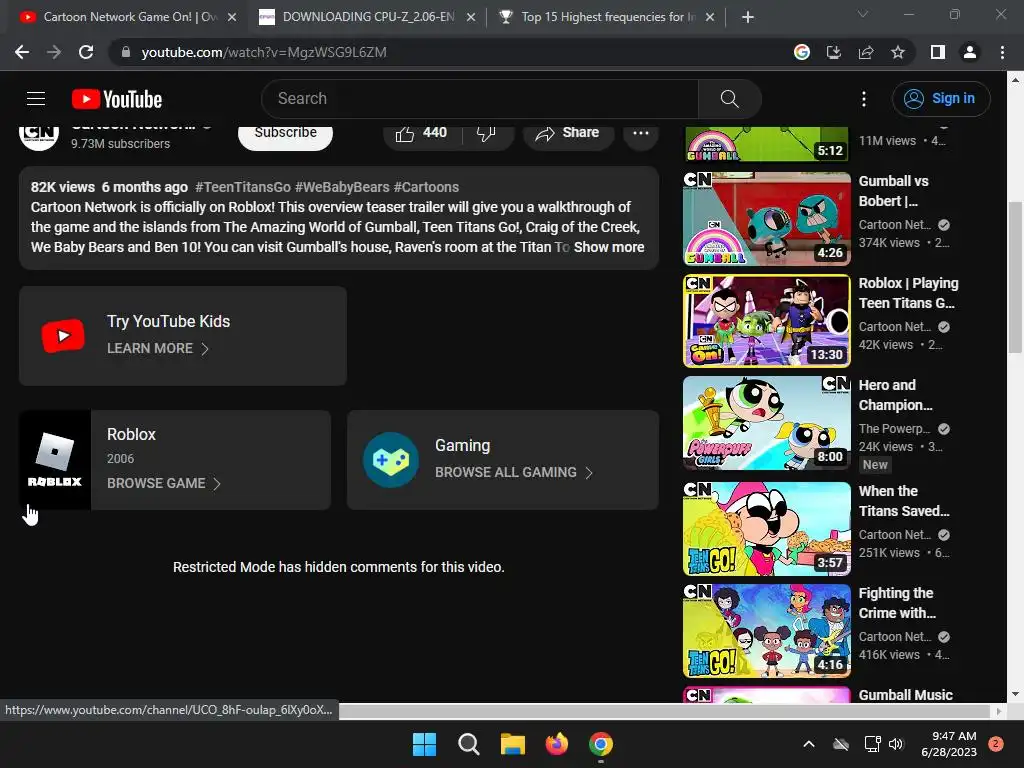Expand description with Show more
The height and width of the screenshot is (768, 1024).
[609, 247]
